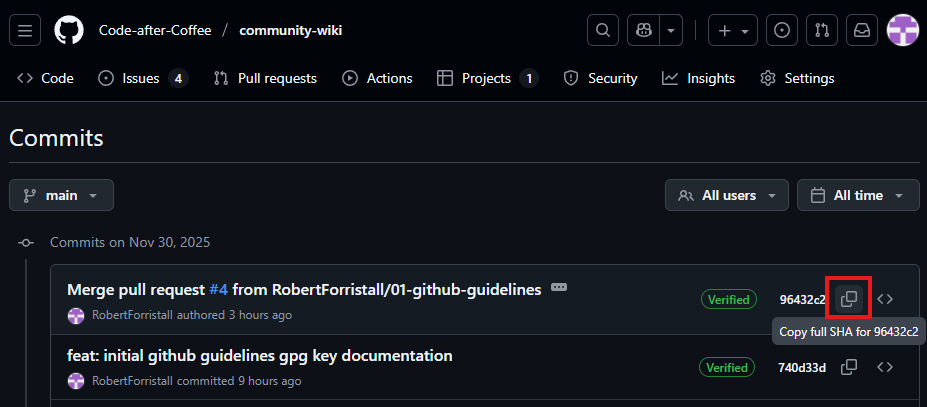Image resolution: width=927 pixels, height=407 pixels.
Task: Switch to the Issues tab
Action: (142, 78)
